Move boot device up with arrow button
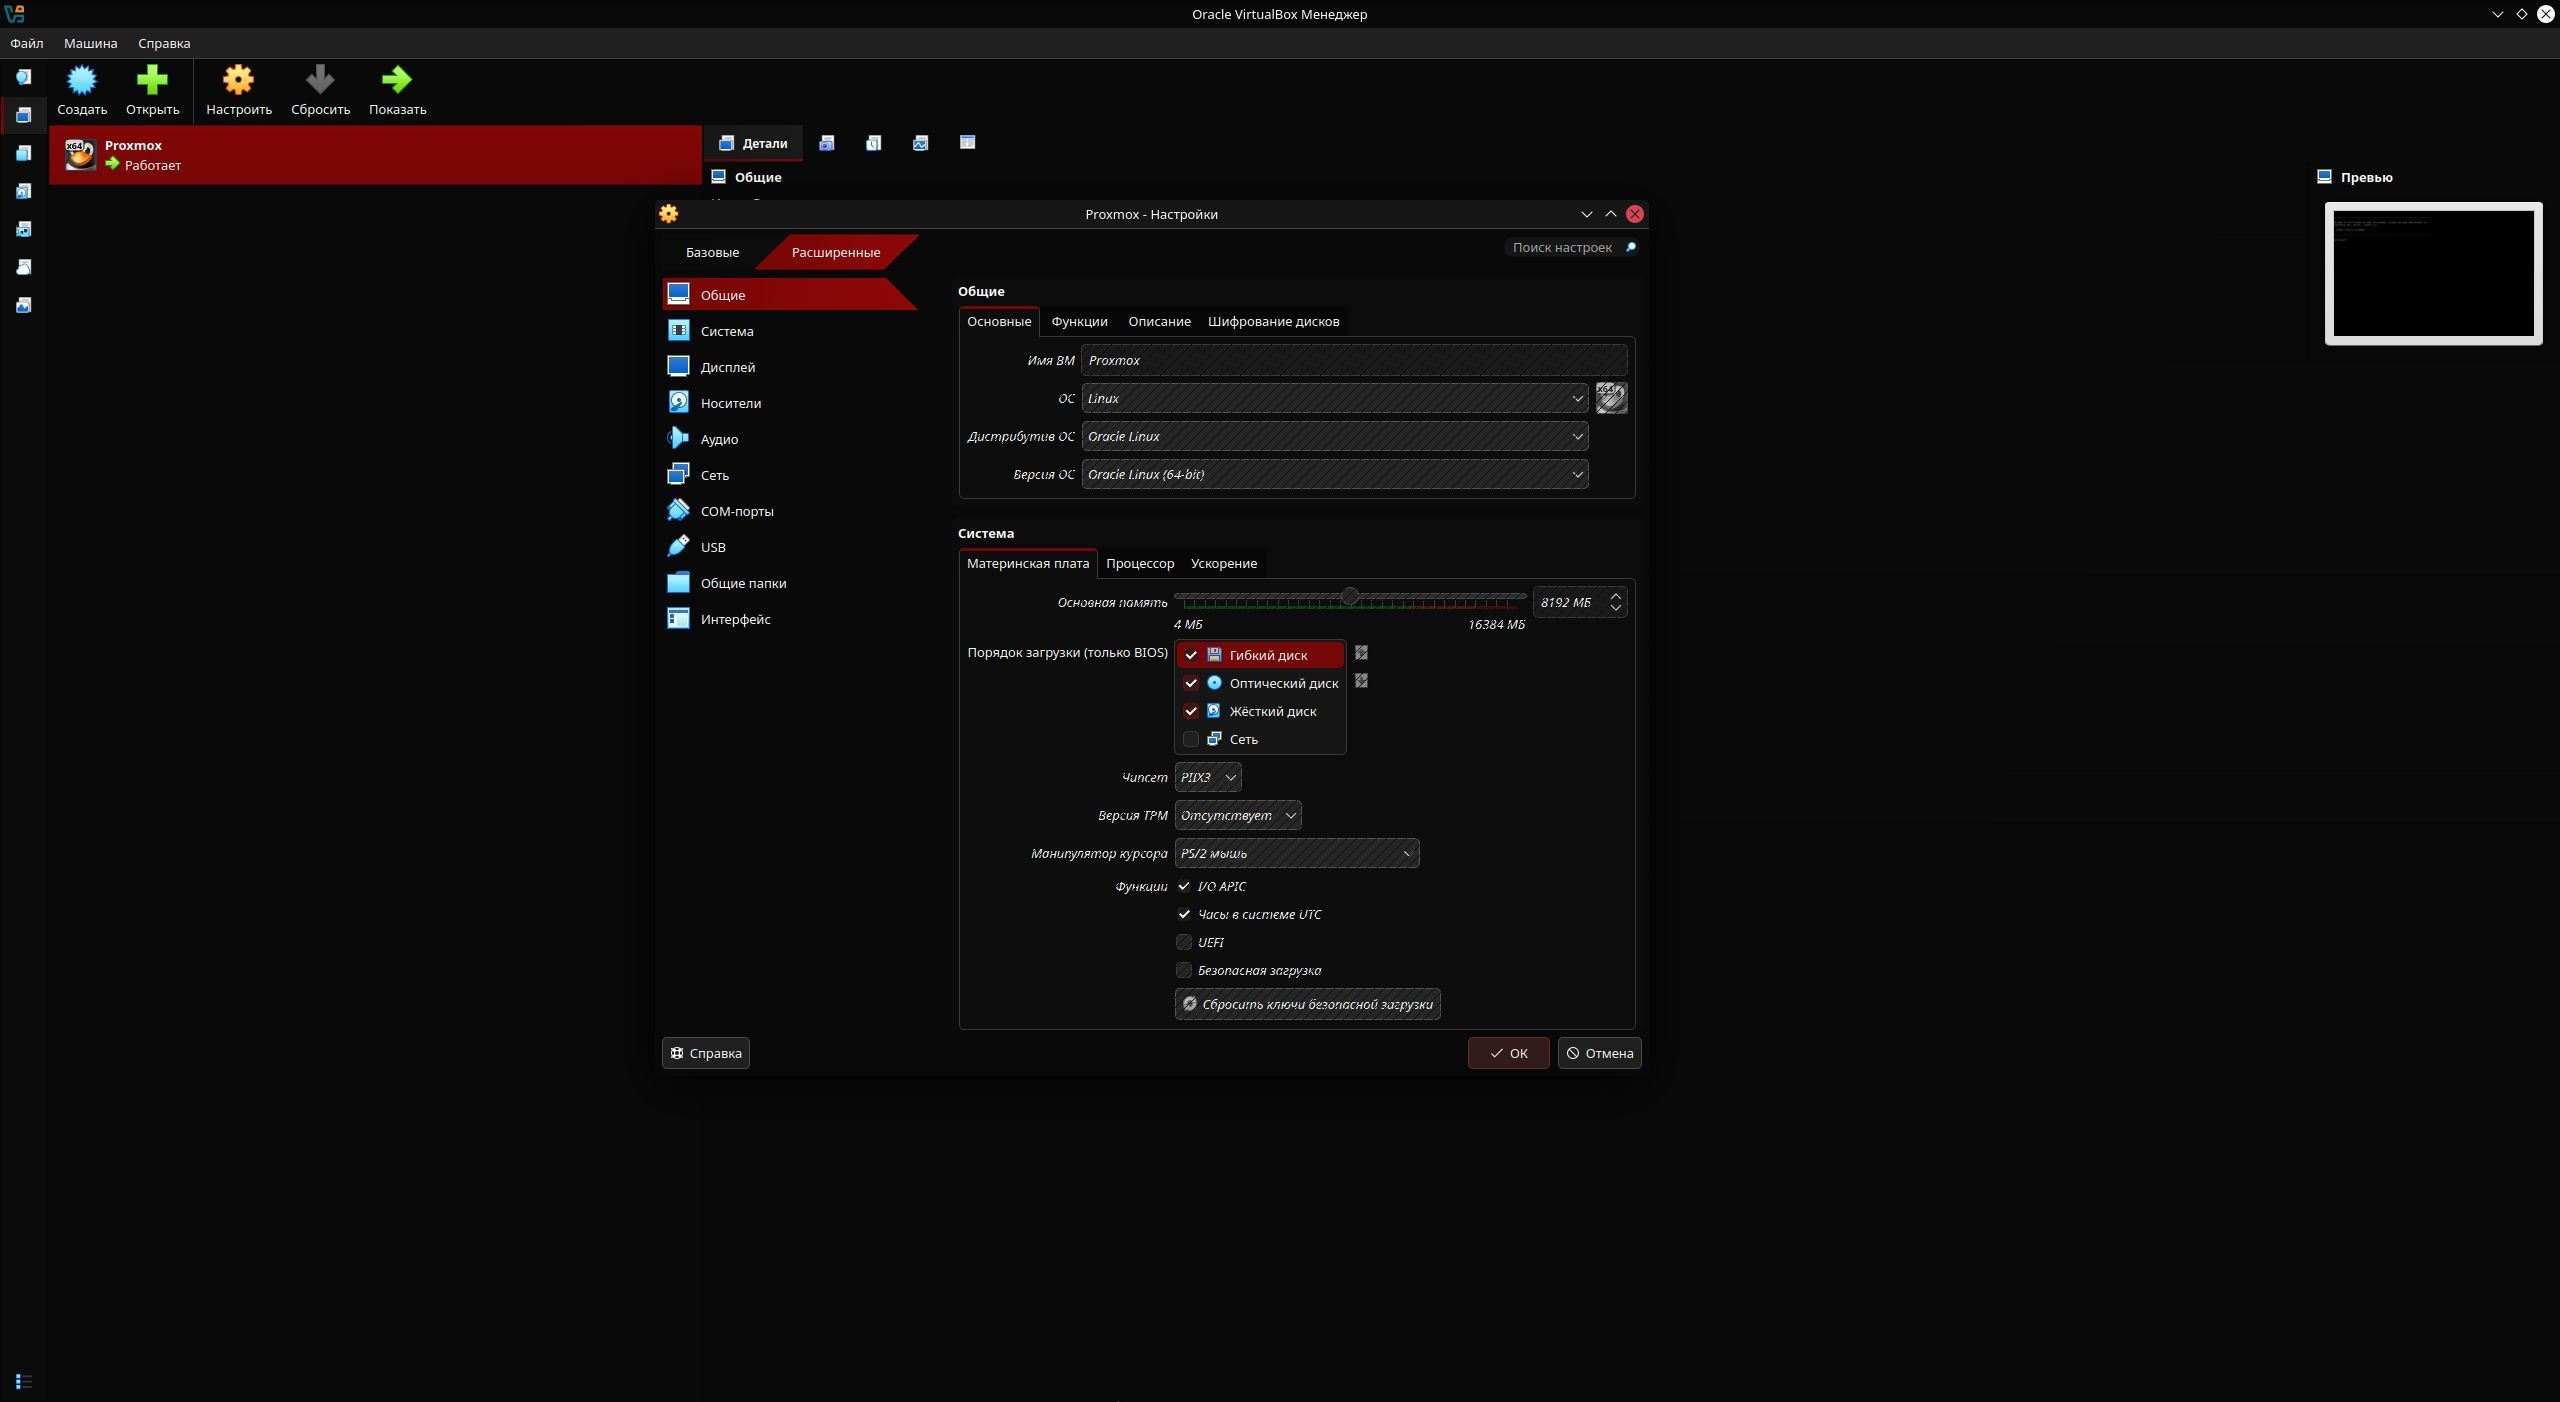The height and width of the screenshot is (1402, 2560). 1361,653
